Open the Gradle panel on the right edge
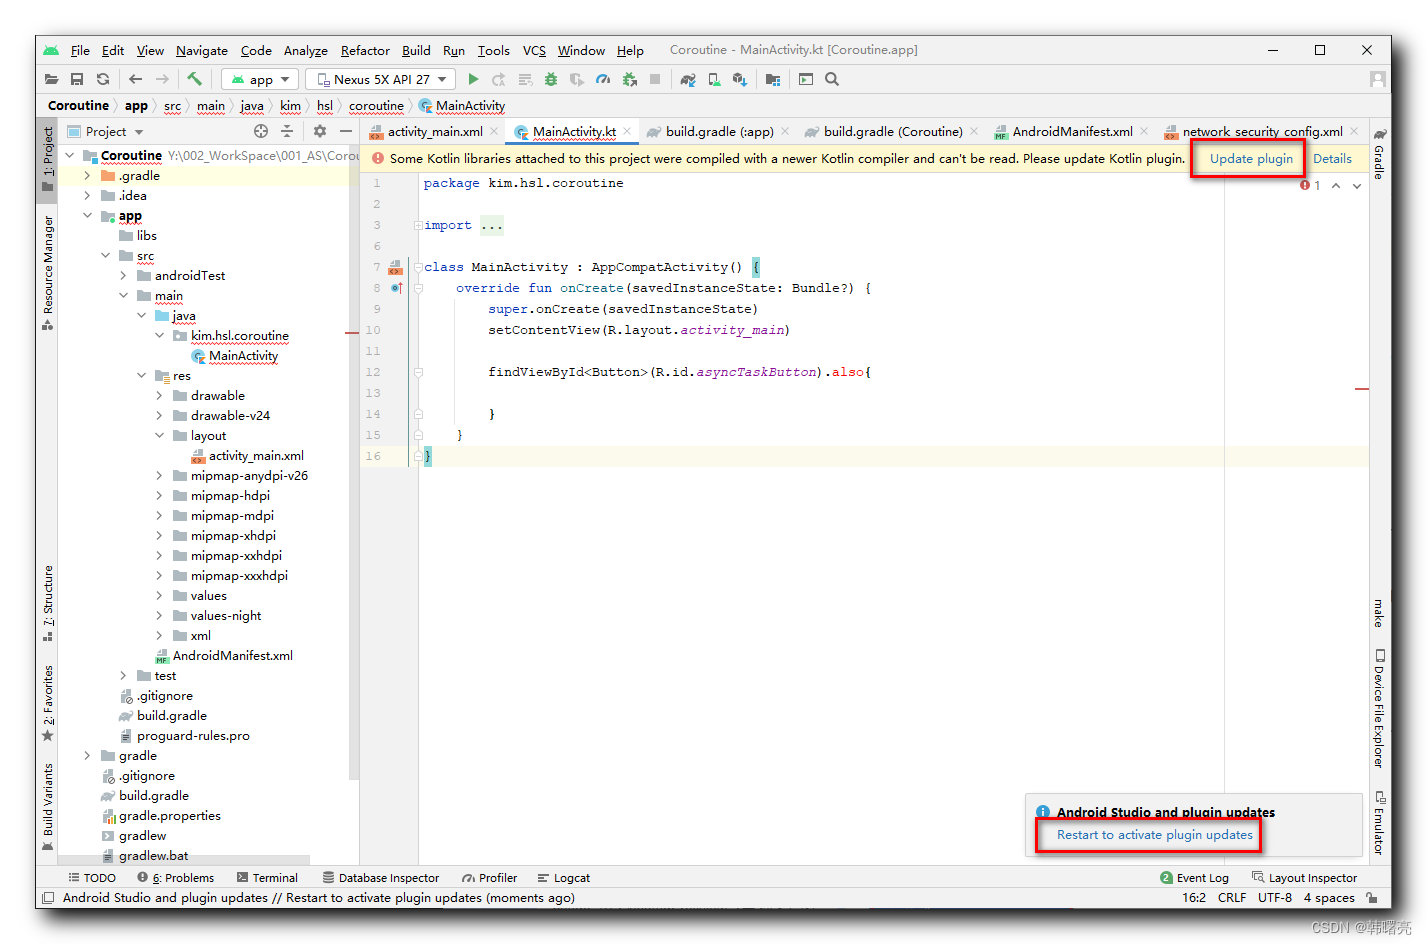This screenshot has height=944, width=1427. tap(1381, 160)
